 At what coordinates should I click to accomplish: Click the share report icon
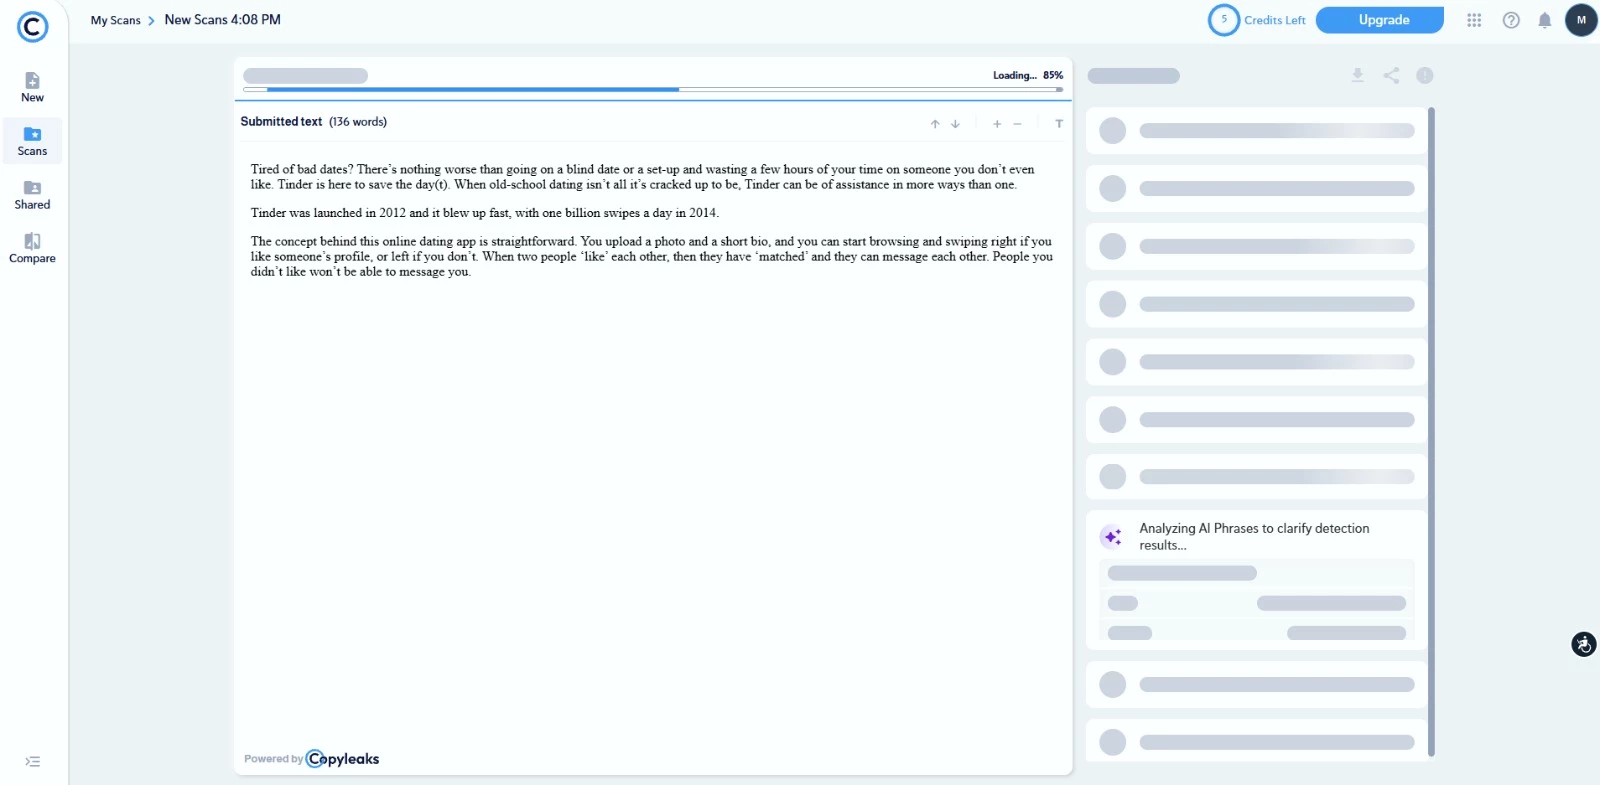tap(1391, 75)
